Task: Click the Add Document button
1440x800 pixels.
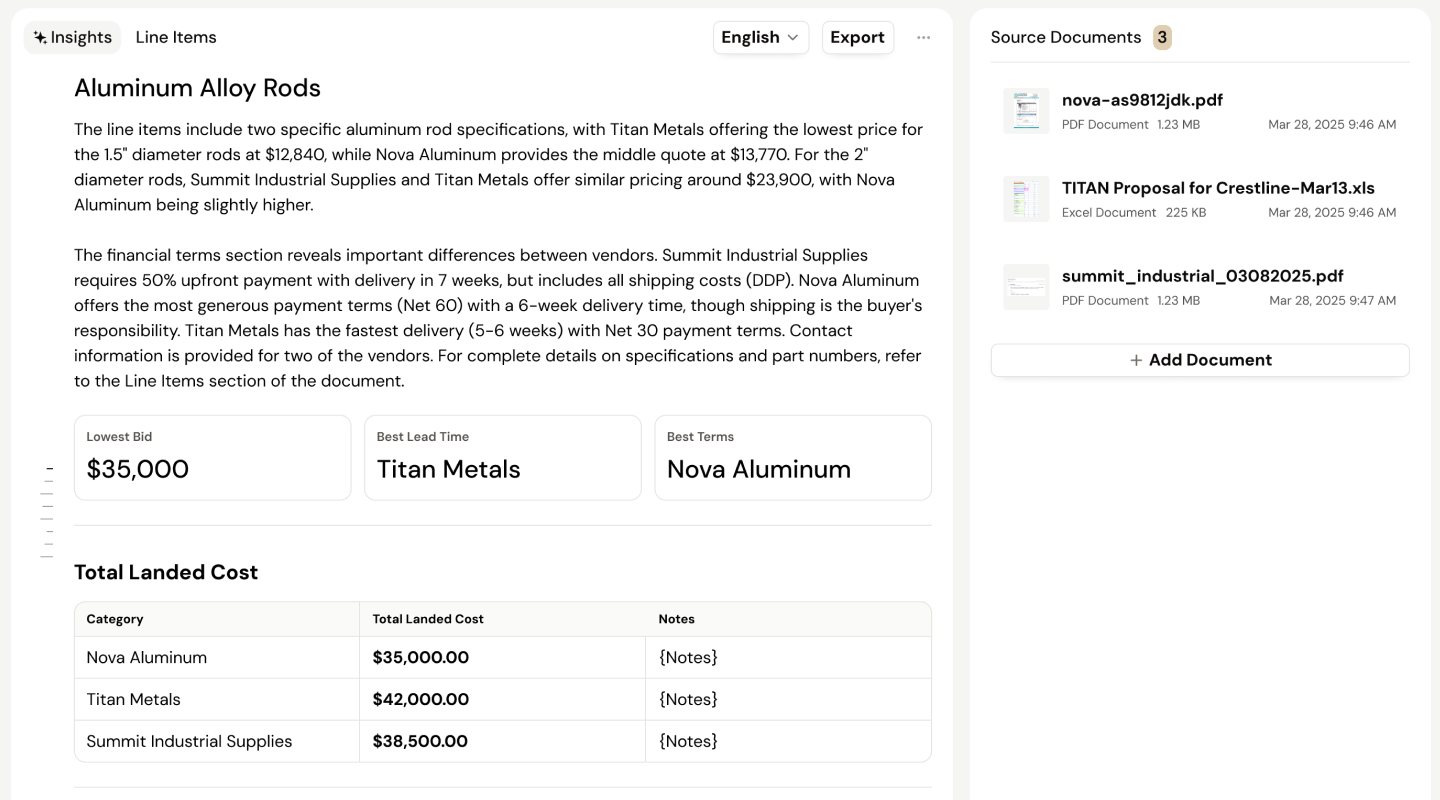Action: tap(1200, 360)
